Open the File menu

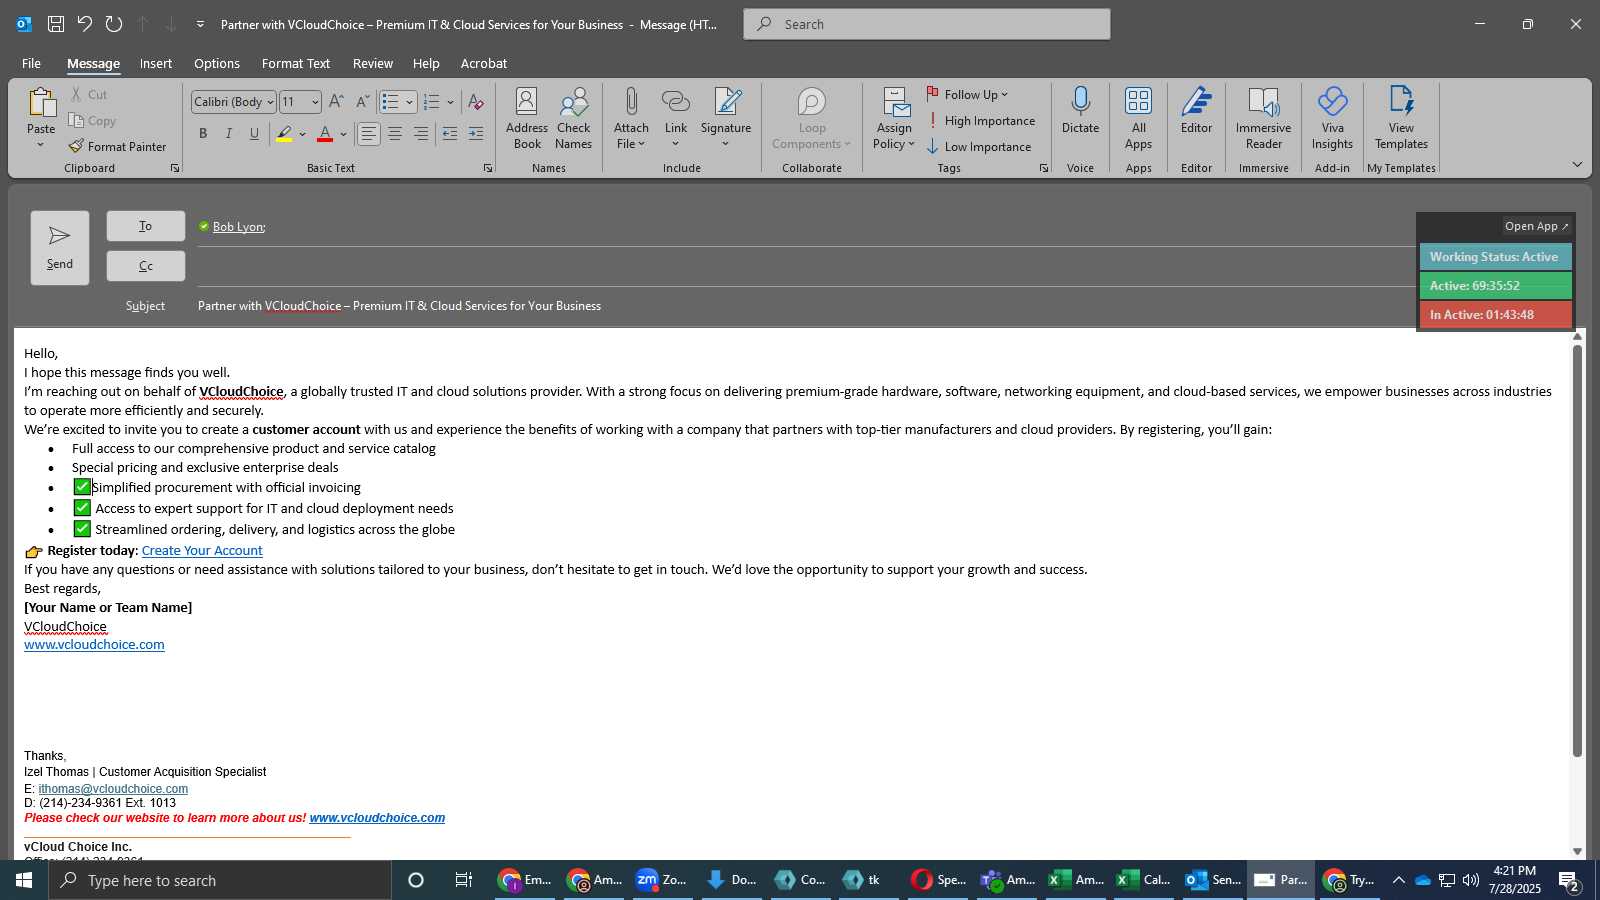pos(31,63)
